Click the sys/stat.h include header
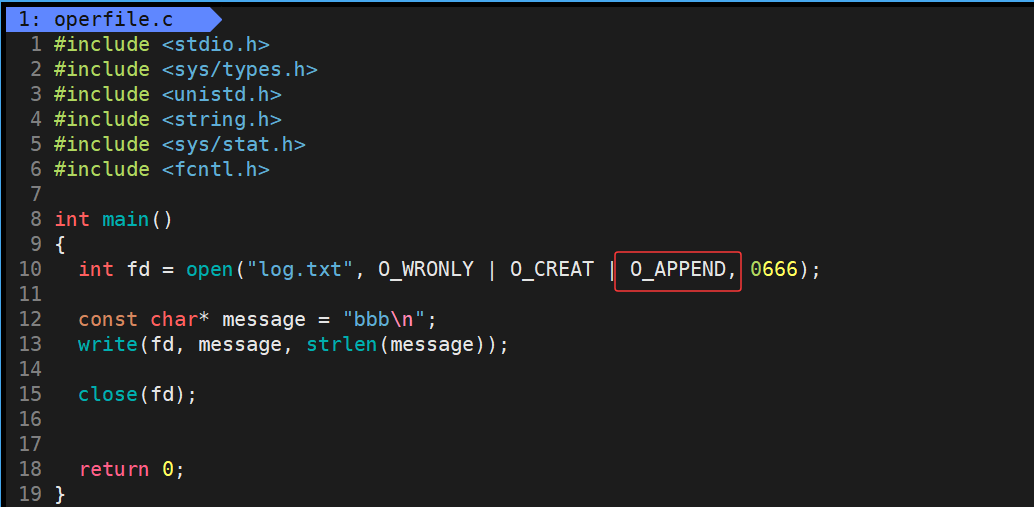 233,144
